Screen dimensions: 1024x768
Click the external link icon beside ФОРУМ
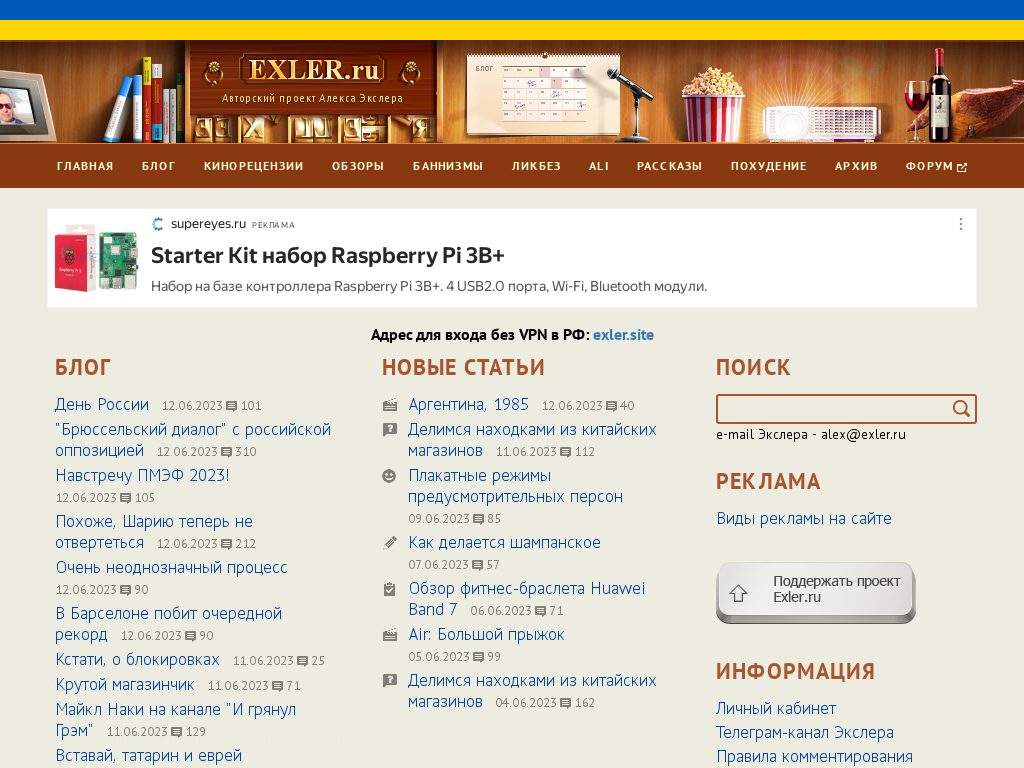pos(961,167)
